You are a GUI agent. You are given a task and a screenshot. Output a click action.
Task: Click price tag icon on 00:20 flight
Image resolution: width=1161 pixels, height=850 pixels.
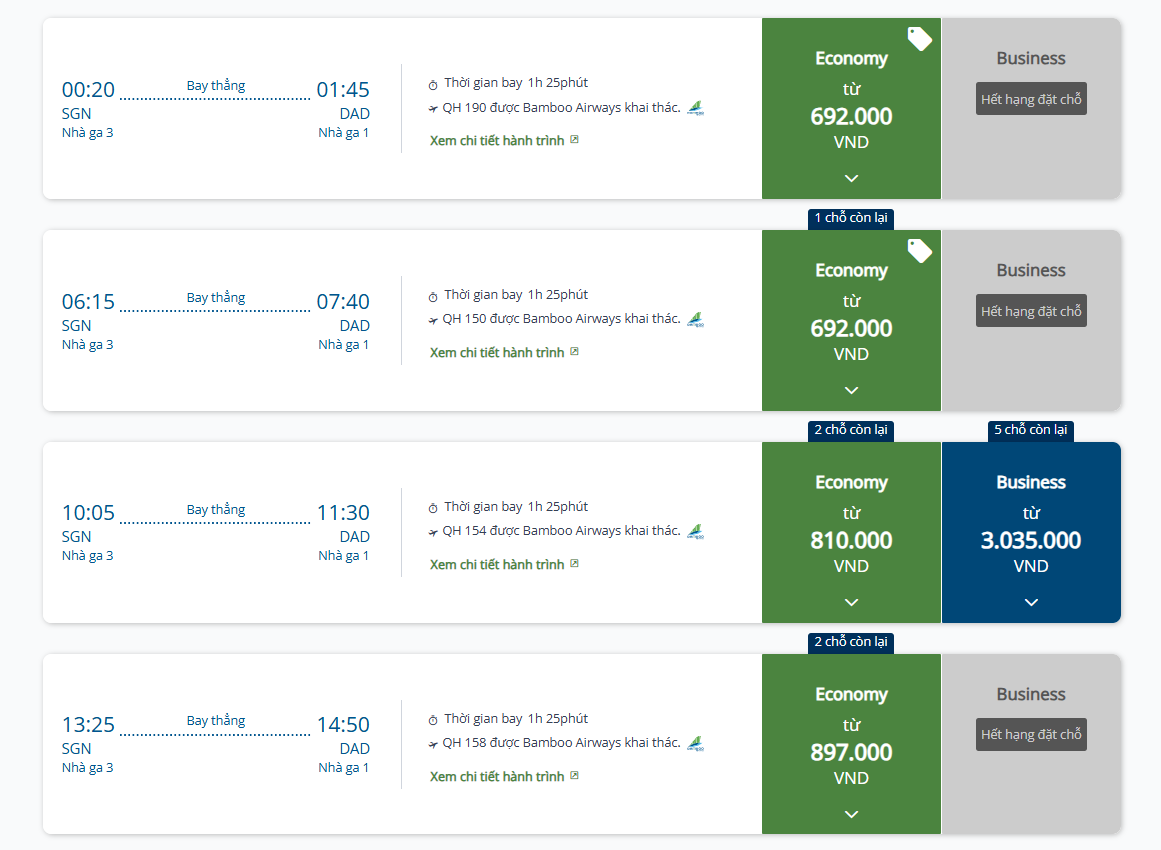click(919, 39)
